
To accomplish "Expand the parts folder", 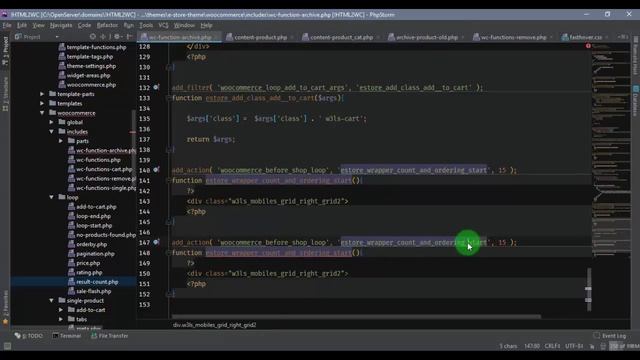I will pyautogui.click(x=61, y=141).
